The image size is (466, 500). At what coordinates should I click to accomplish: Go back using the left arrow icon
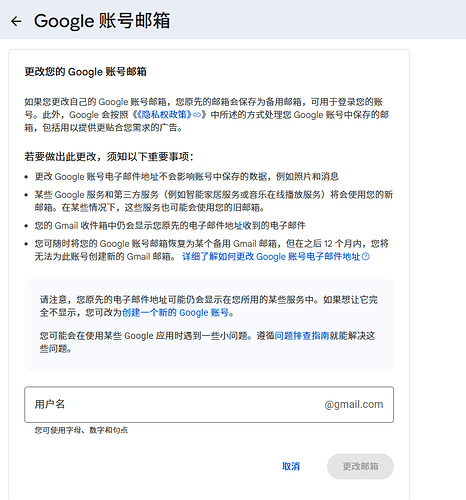coord(16,21)
